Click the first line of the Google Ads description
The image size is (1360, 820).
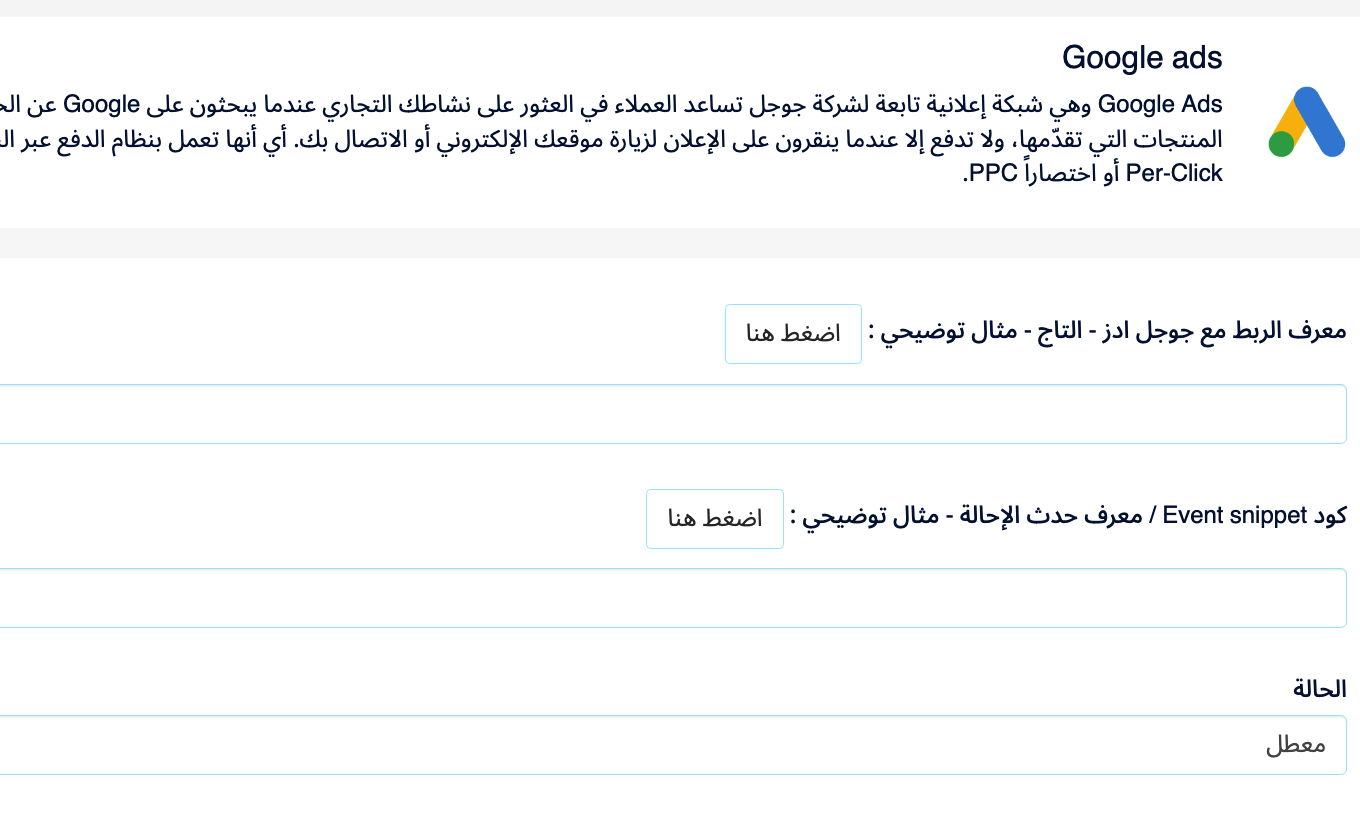click(x=700, y=104)
